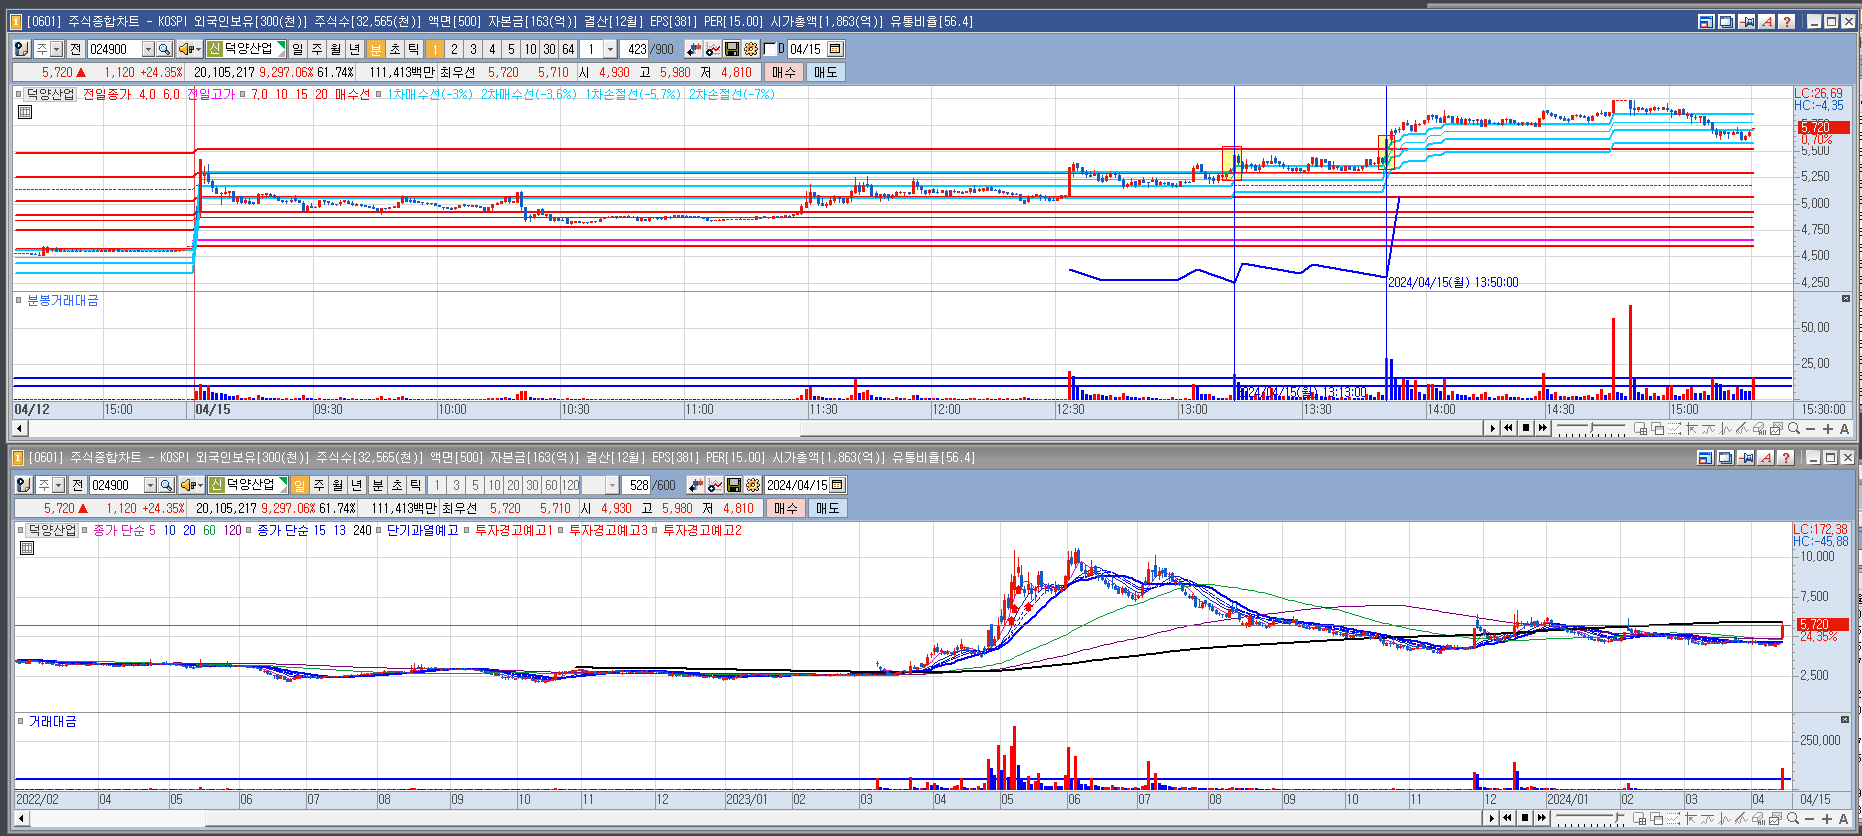Click the indicator line-chart icon in the top toolbar
This screenshot has height=836, width=1862.
(x=713, y=49)
